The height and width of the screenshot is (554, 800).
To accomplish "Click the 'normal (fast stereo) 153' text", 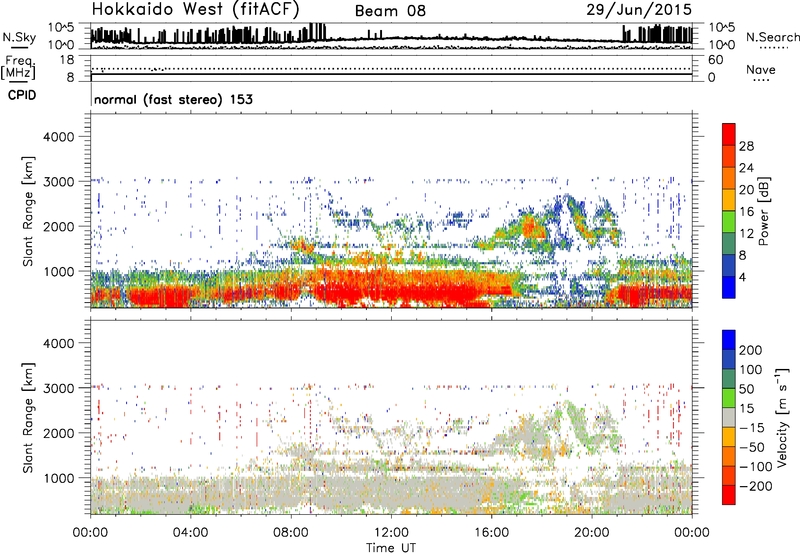I will click(x=173, y=99).
